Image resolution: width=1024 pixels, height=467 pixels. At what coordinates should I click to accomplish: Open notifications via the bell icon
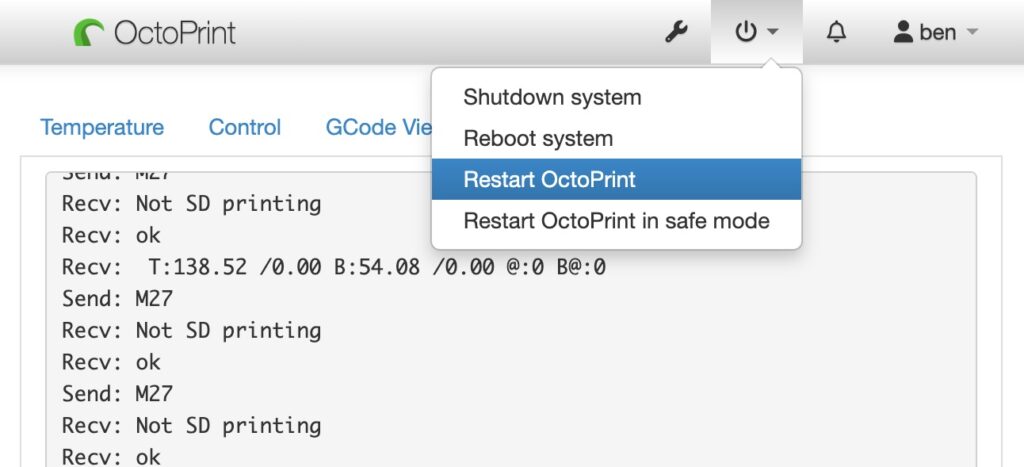(x=836, y=33)
